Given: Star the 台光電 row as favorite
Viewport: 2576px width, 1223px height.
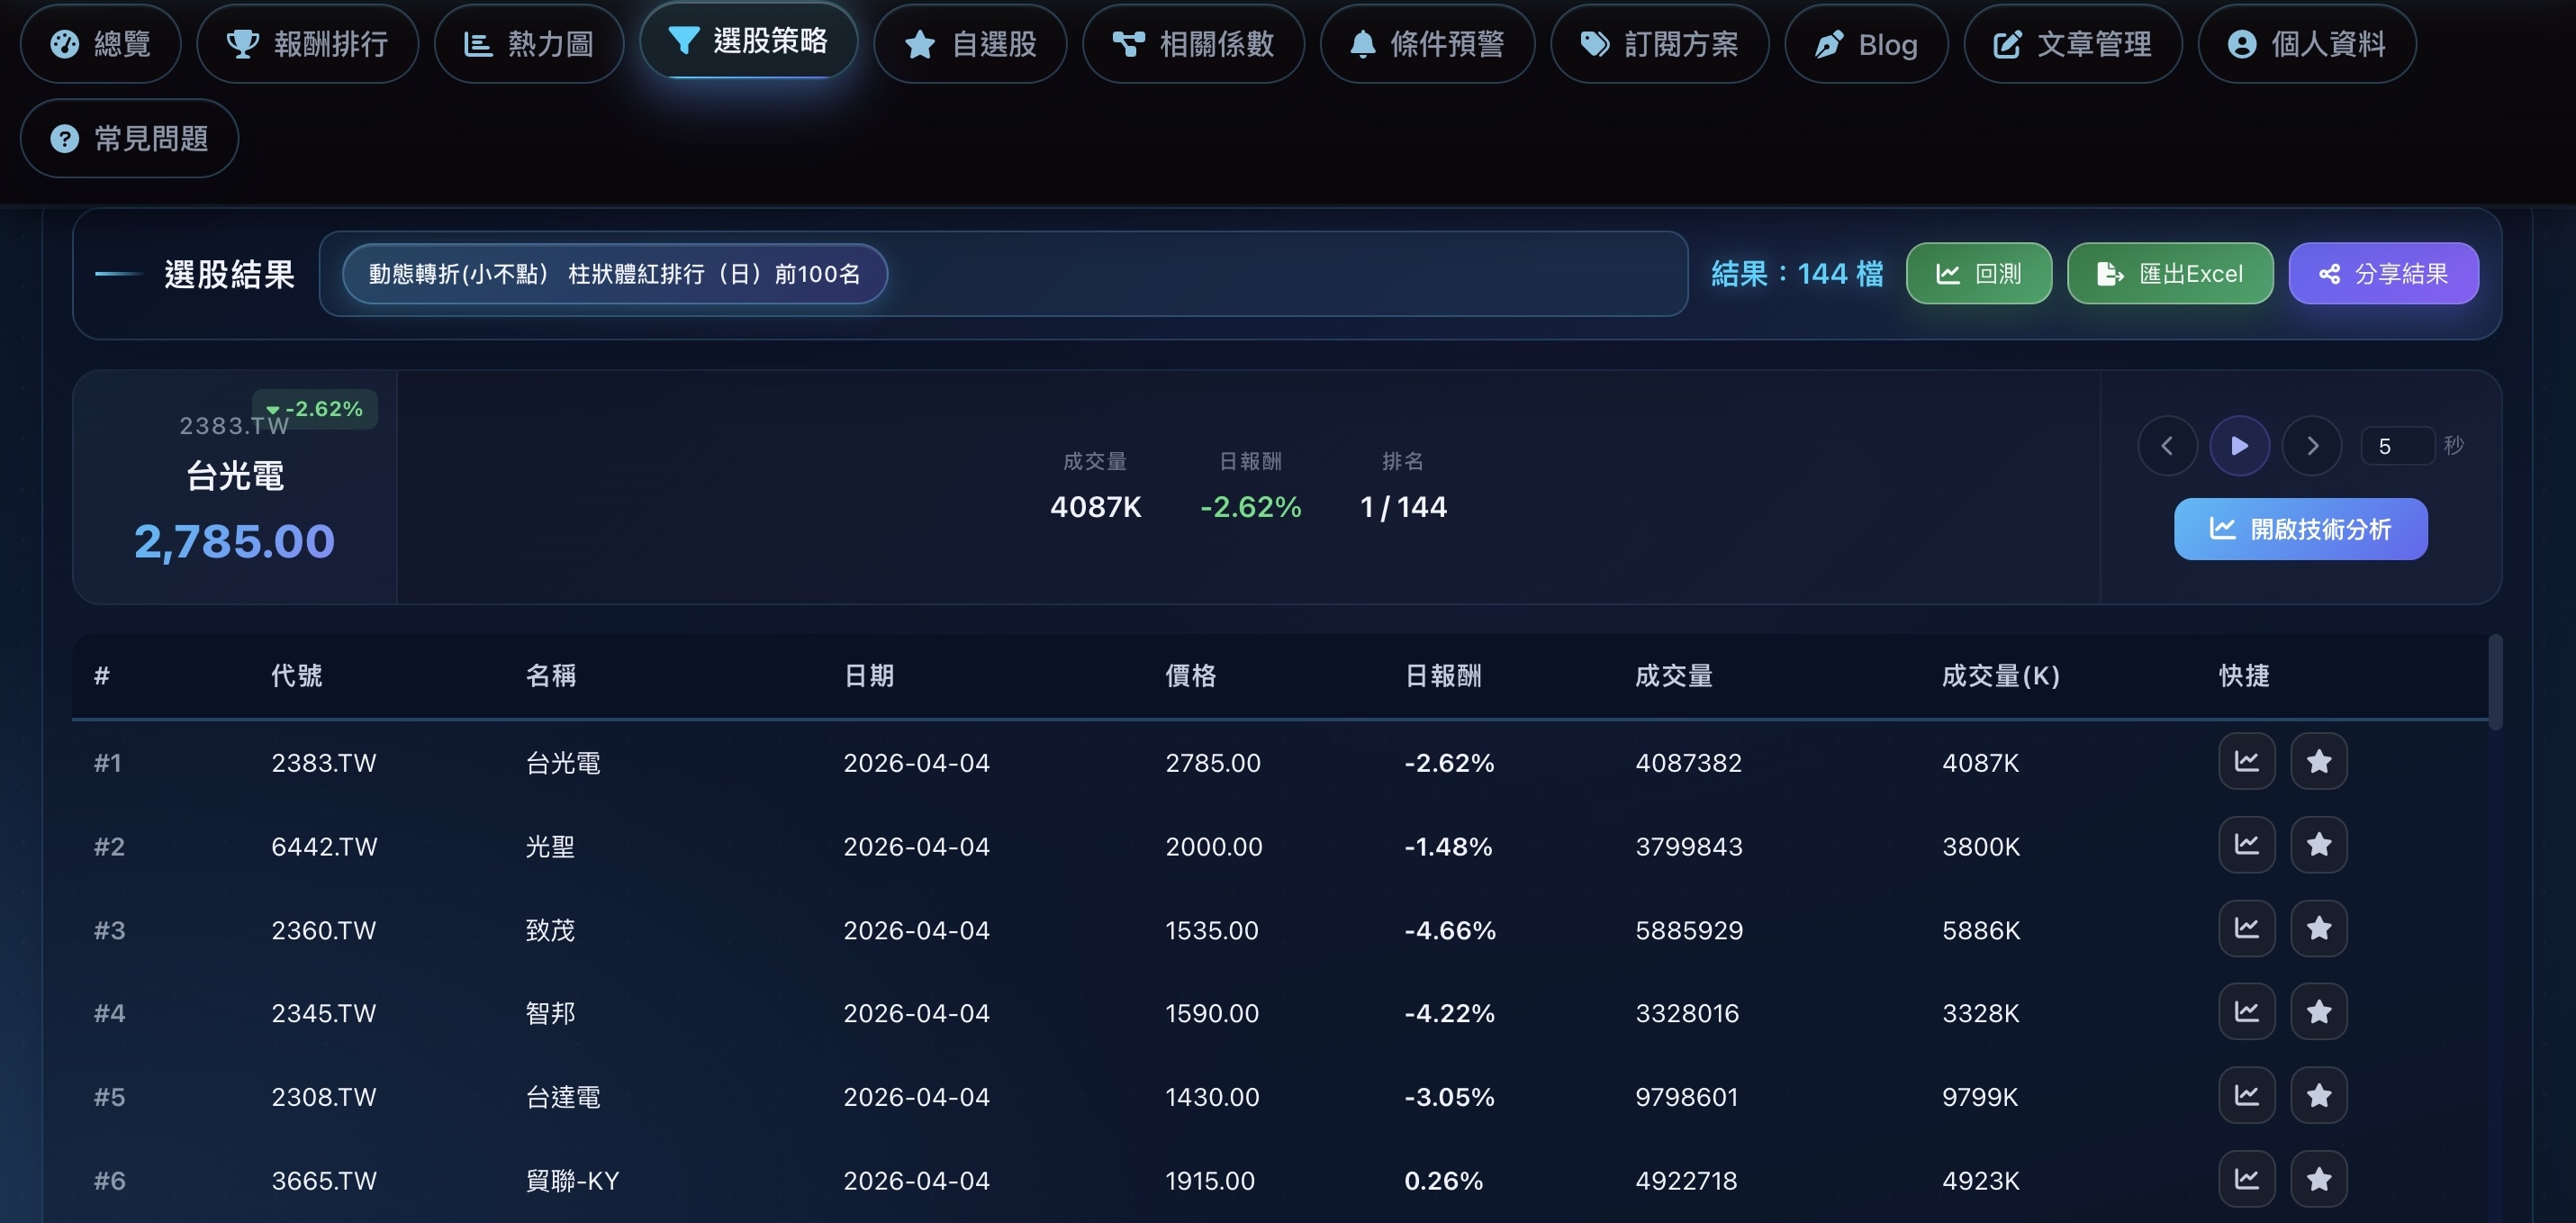Looking at the screenshot, I should [2319, 762].
